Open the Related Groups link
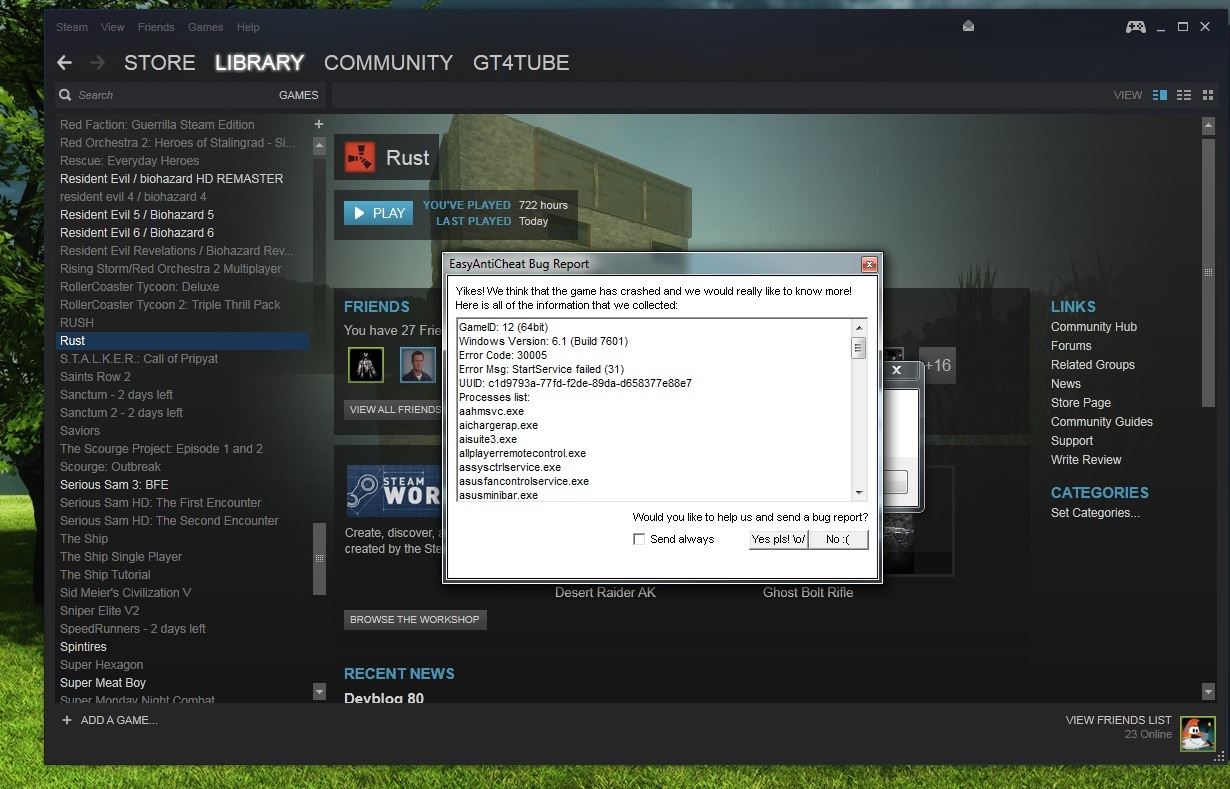Viewport: 1230px width, 789px height. (x=1093, y=365)
